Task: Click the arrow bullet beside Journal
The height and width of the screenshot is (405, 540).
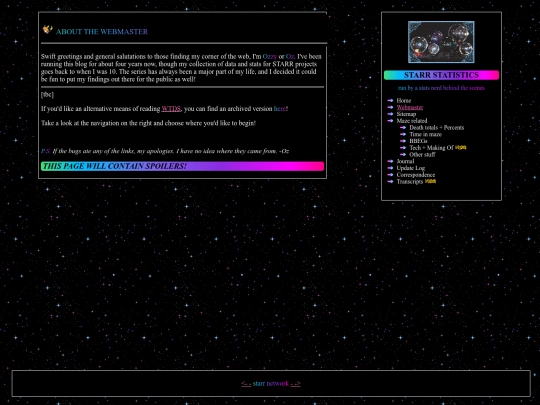Action: 390,161
